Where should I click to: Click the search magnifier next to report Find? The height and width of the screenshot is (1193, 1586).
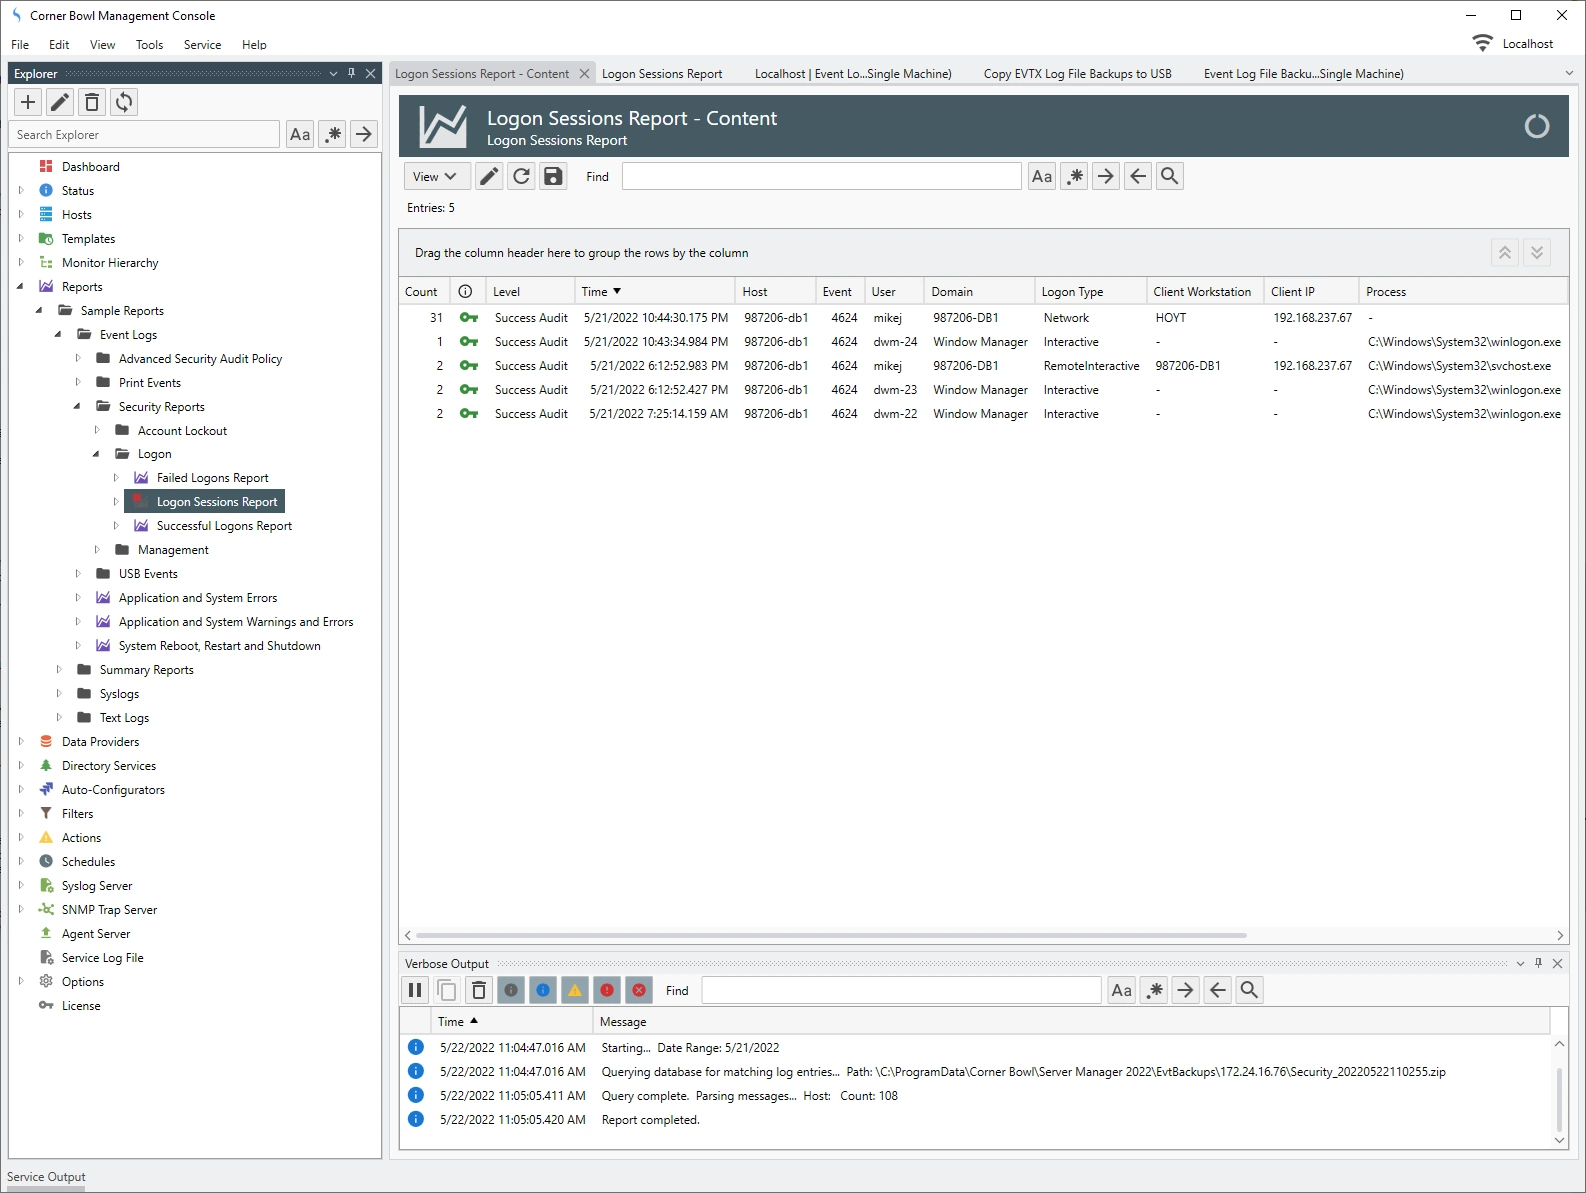click(x=1170, y=176)
